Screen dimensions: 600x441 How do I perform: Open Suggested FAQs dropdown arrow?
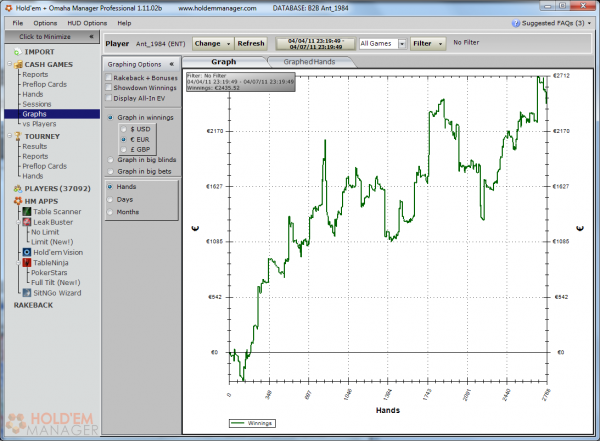[589, 23]
